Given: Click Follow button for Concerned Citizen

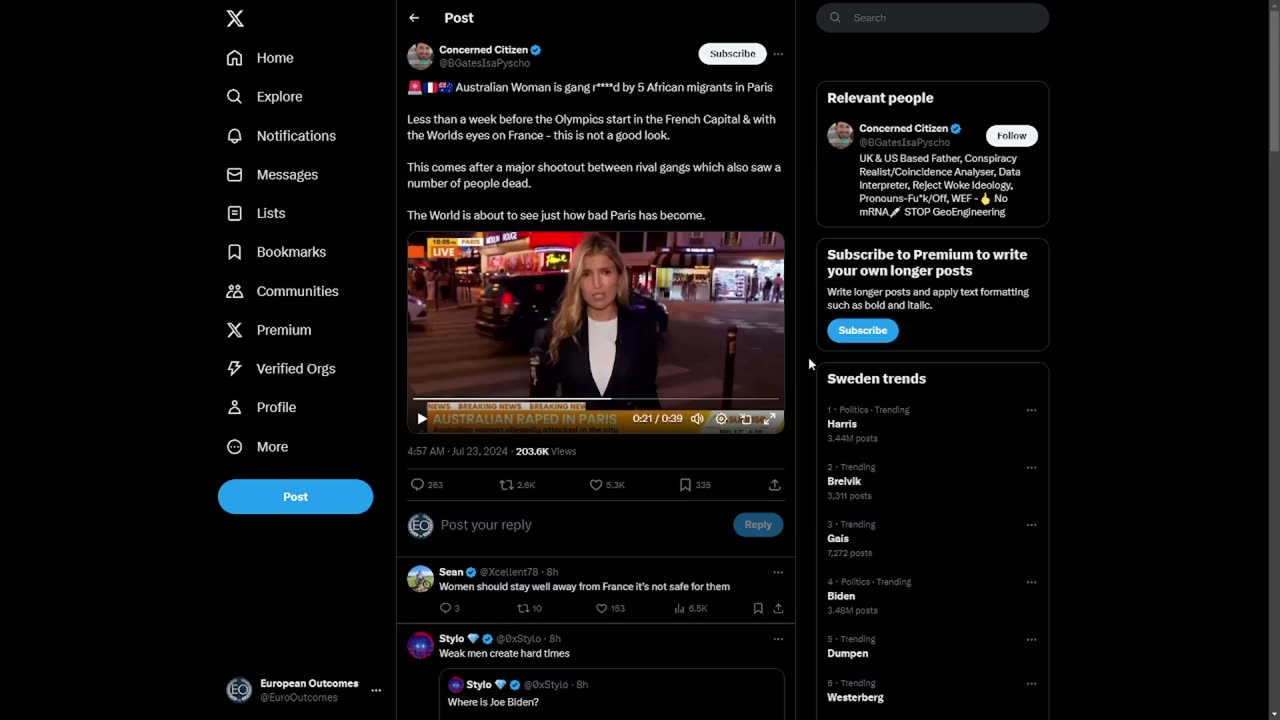Looking at the screenshot, I should [1011, 136].
